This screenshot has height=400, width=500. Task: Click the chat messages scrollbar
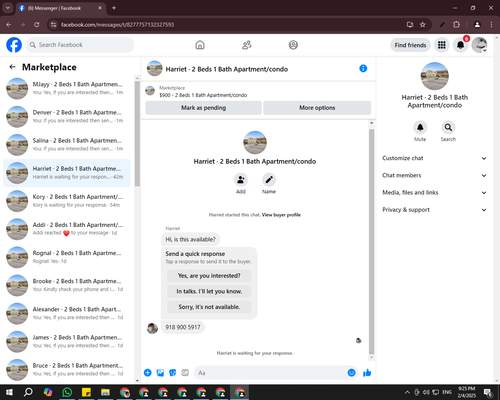point(371,242)
